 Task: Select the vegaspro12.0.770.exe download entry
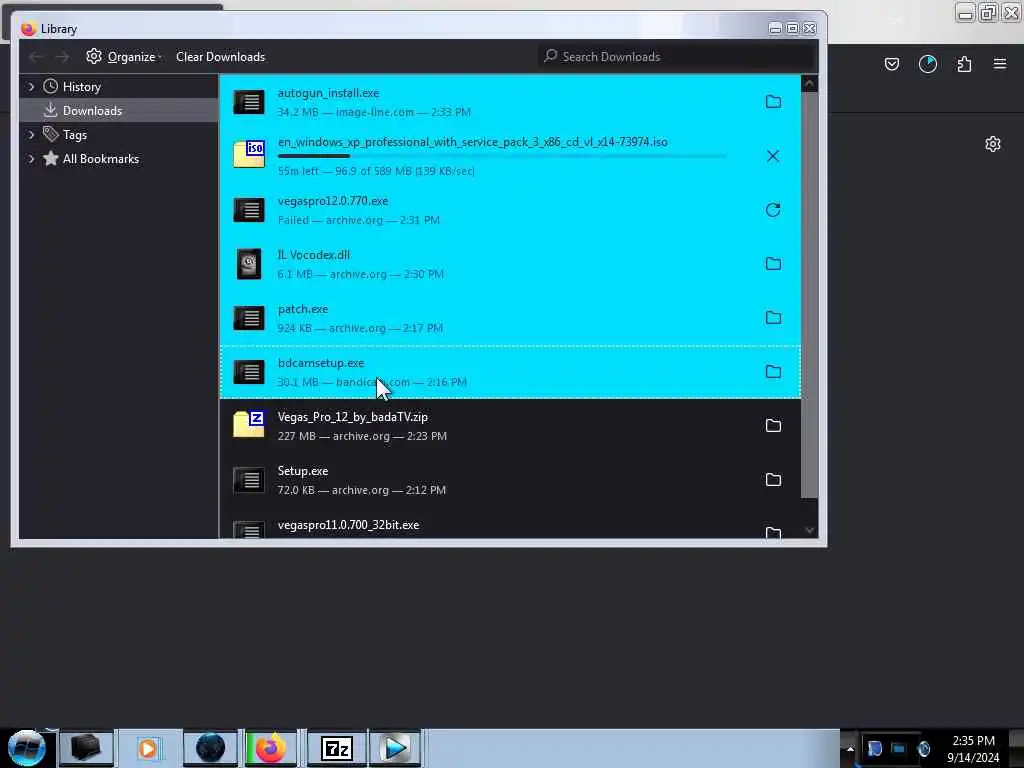click(x=510, y=210)
